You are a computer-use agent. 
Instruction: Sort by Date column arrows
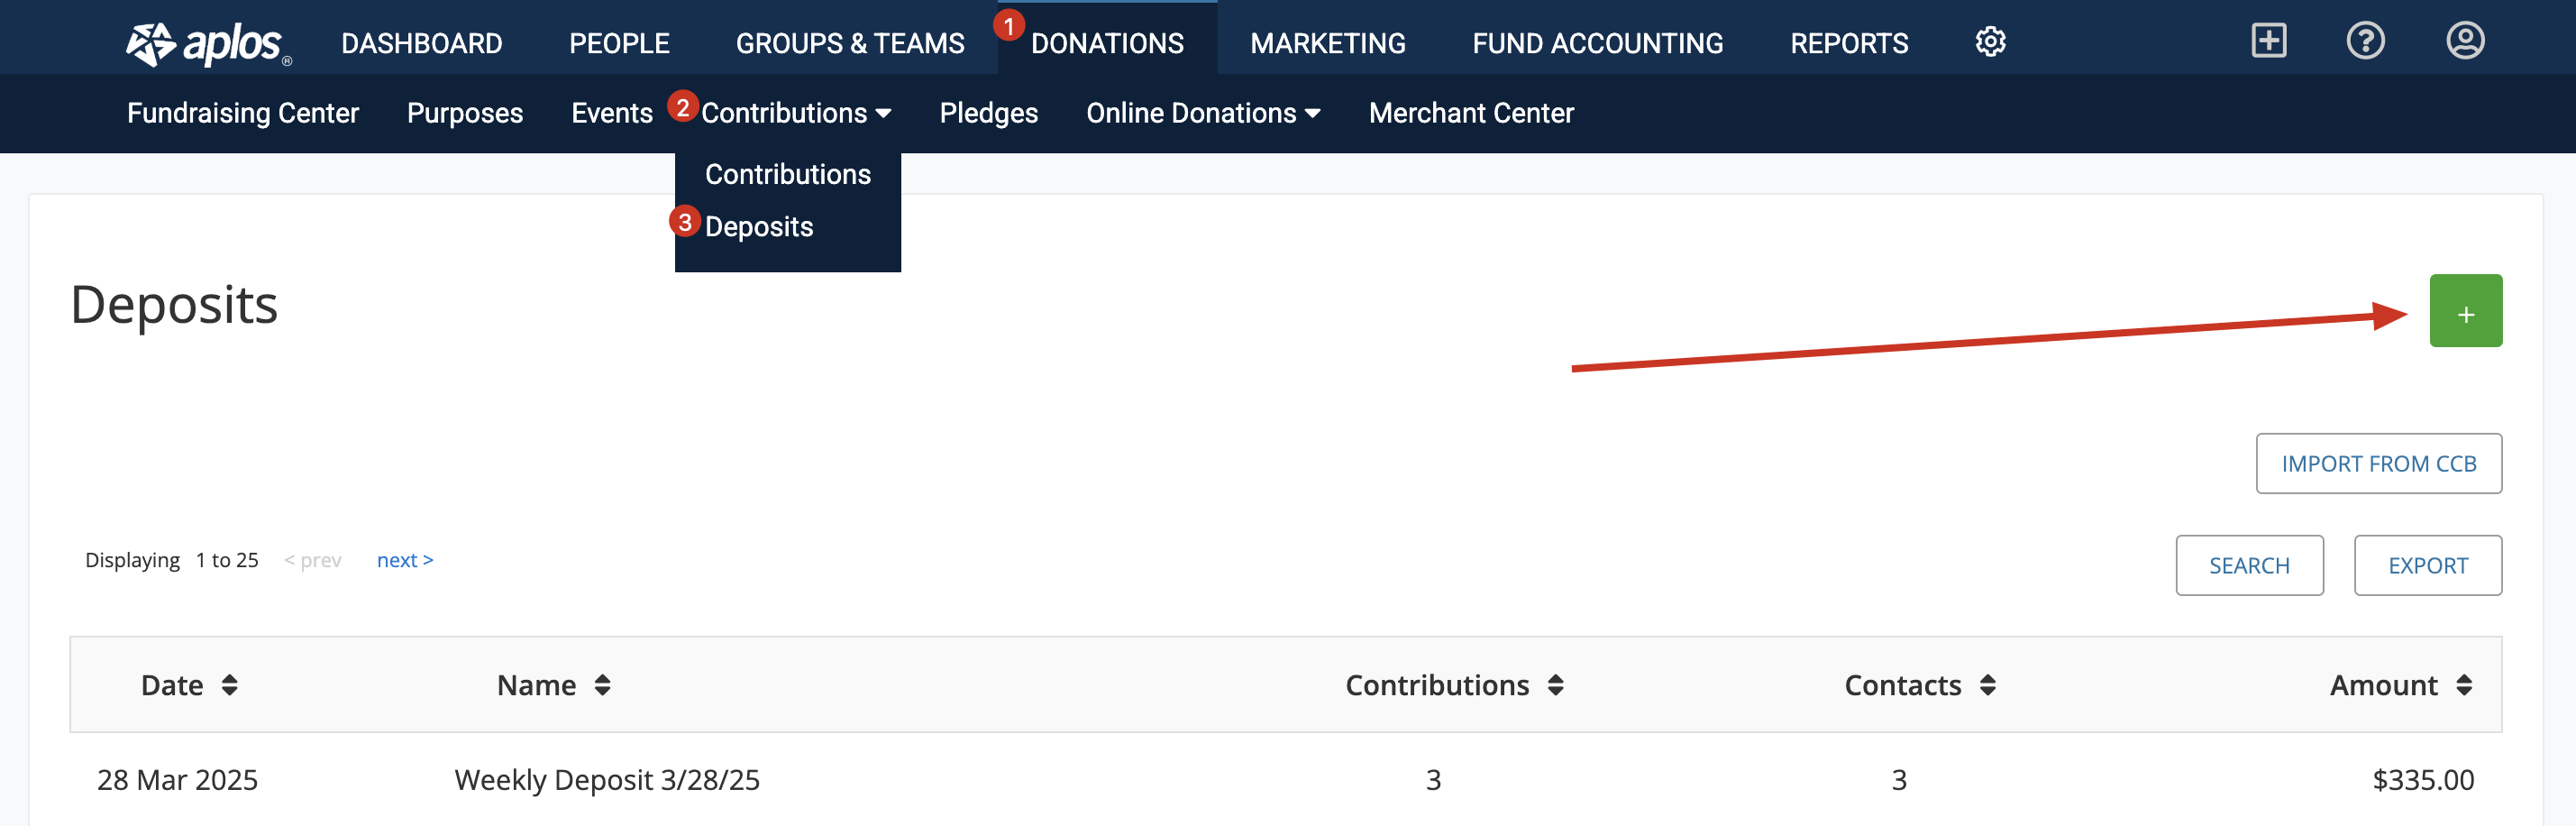pos(230,685)
